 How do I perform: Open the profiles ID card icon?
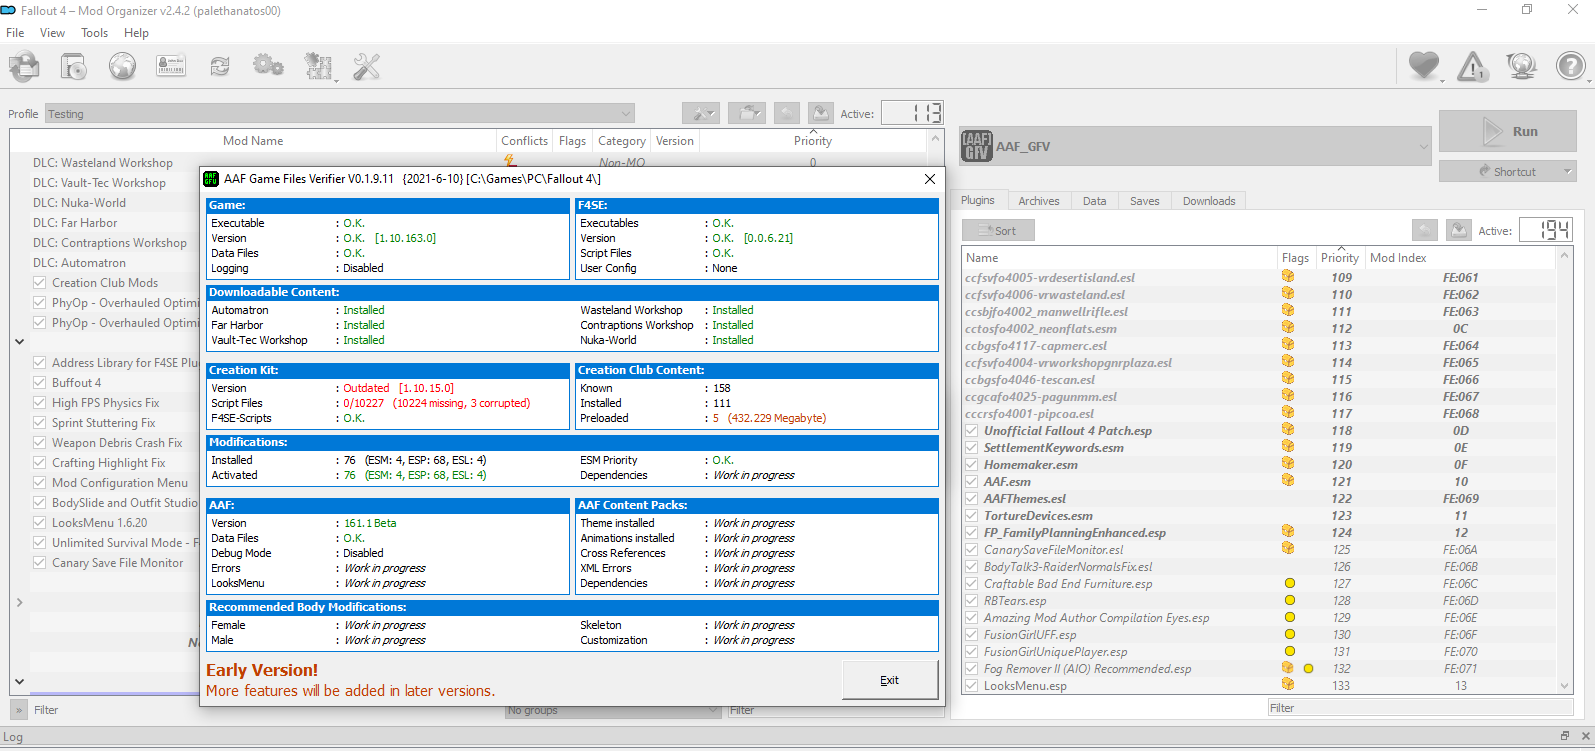[x=171, y=67]
